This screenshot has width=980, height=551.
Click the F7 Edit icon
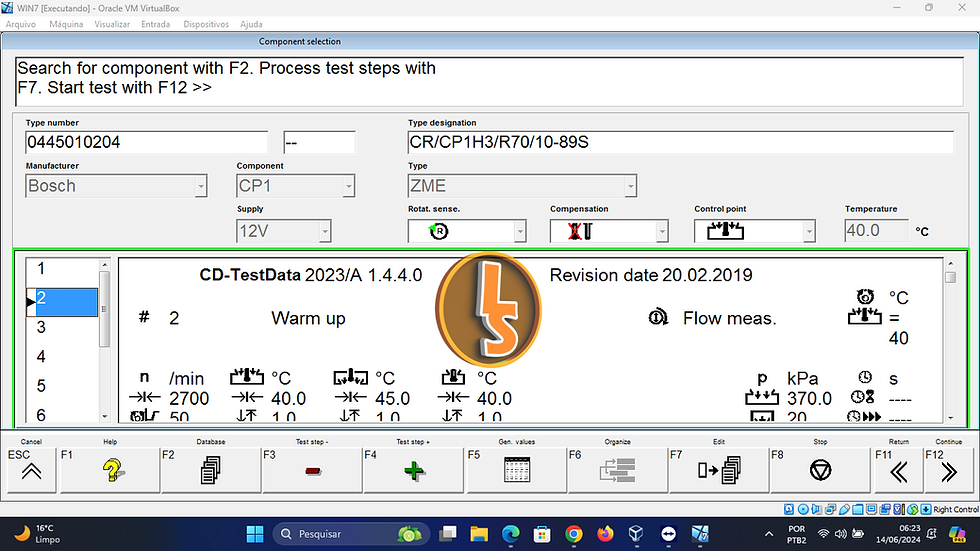(719, 470)
